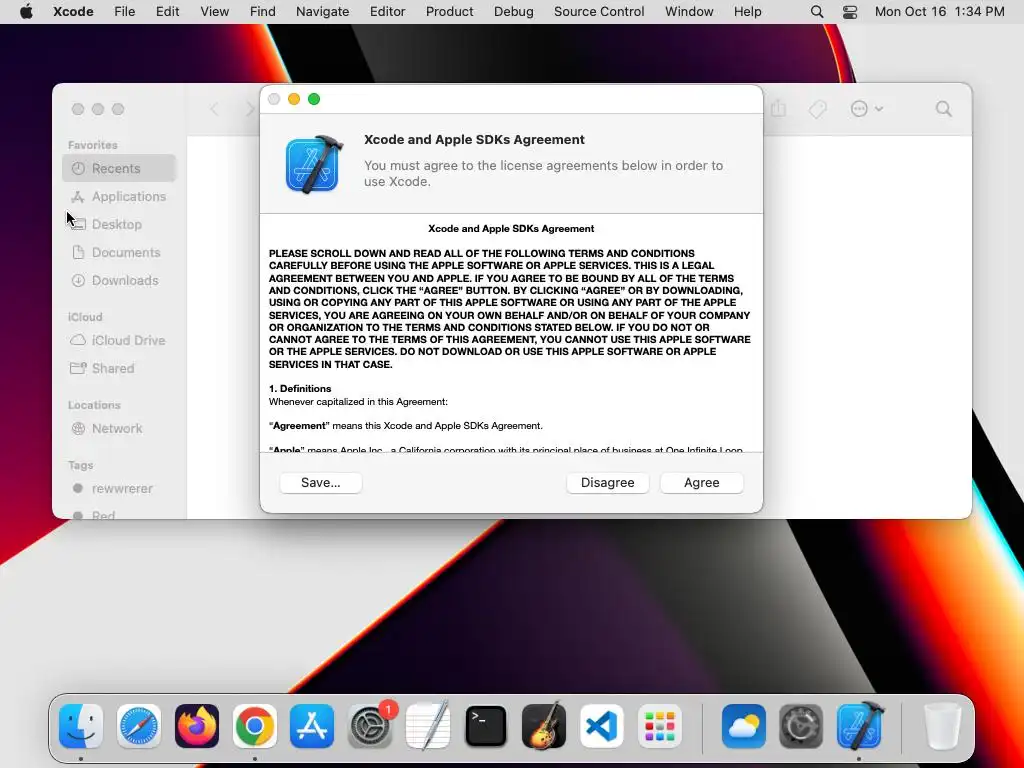Open Terminal from the Dock
1024x768 pixels.
pos(486,726)
